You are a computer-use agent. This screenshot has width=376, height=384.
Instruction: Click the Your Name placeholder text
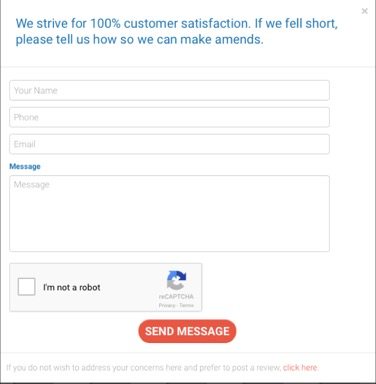click(x=36, y=90)
